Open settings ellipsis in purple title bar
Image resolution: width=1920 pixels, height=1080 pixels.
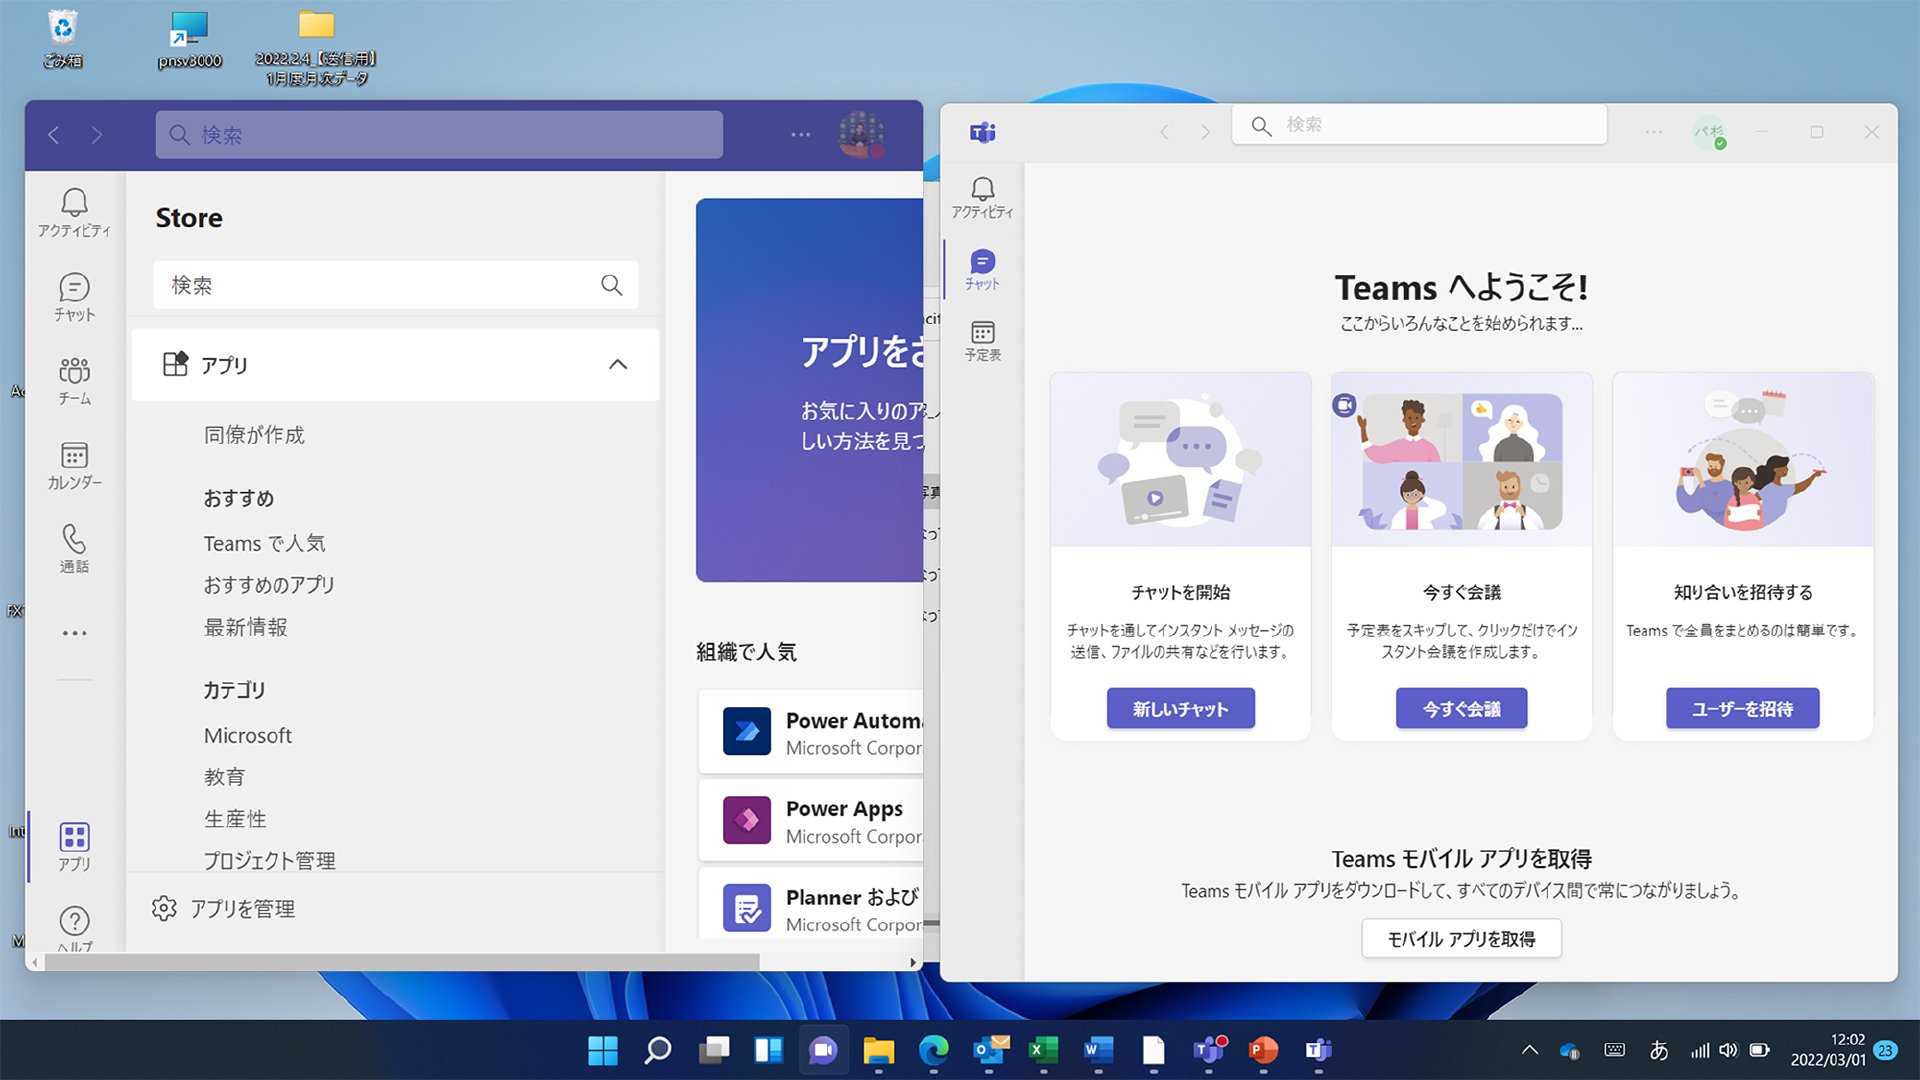click(x=801, y=135)
